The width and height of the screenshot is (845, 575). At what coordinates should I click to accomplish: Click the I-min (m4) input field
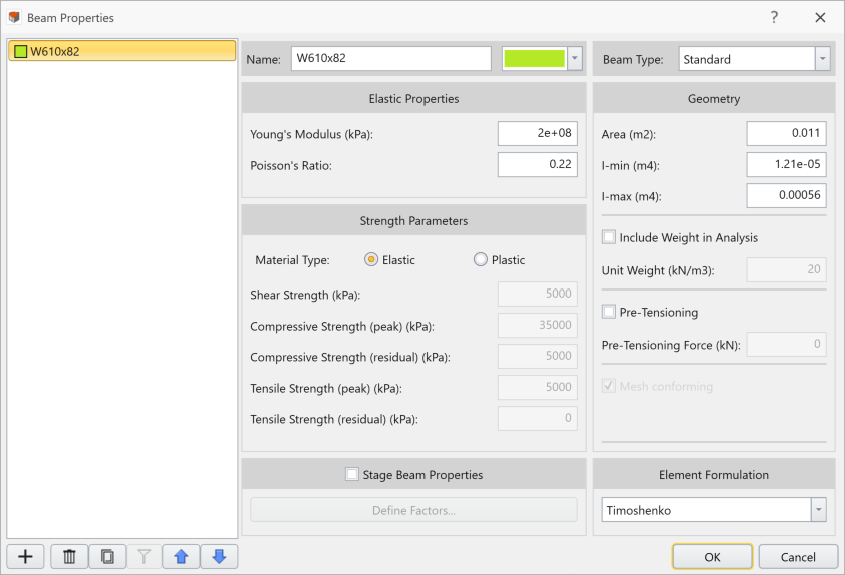786,164
